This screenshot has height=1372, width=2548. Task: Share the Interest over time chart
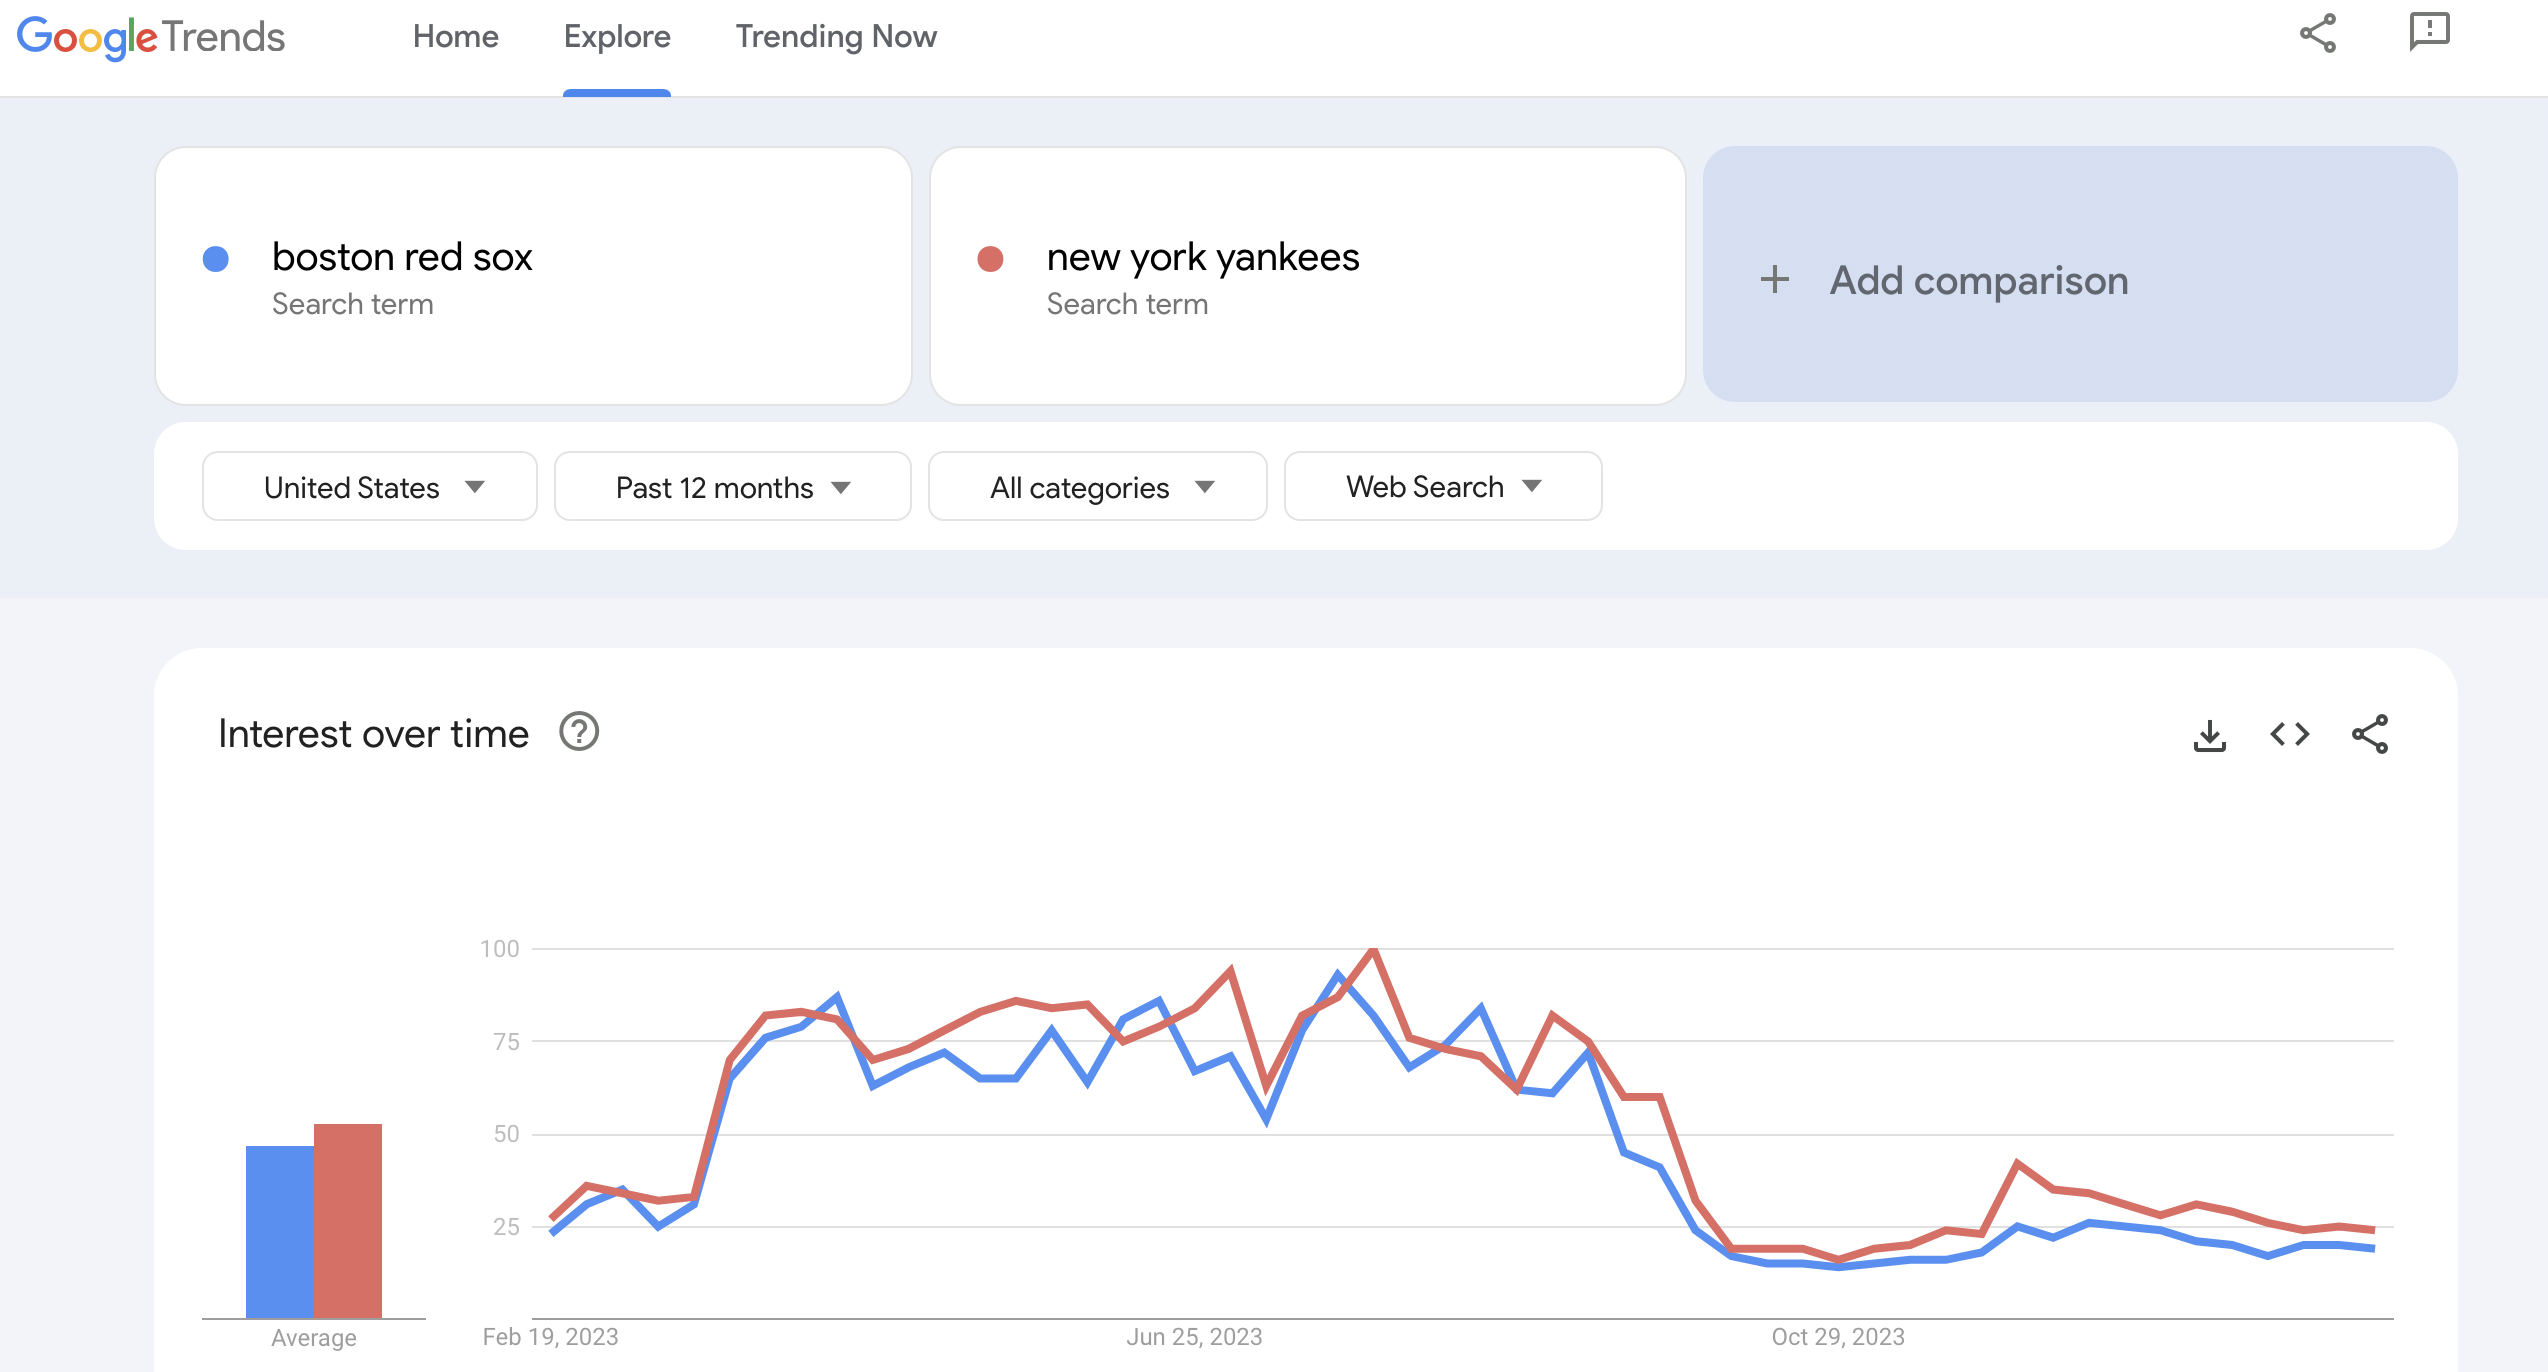click(x=2369, y=735)
